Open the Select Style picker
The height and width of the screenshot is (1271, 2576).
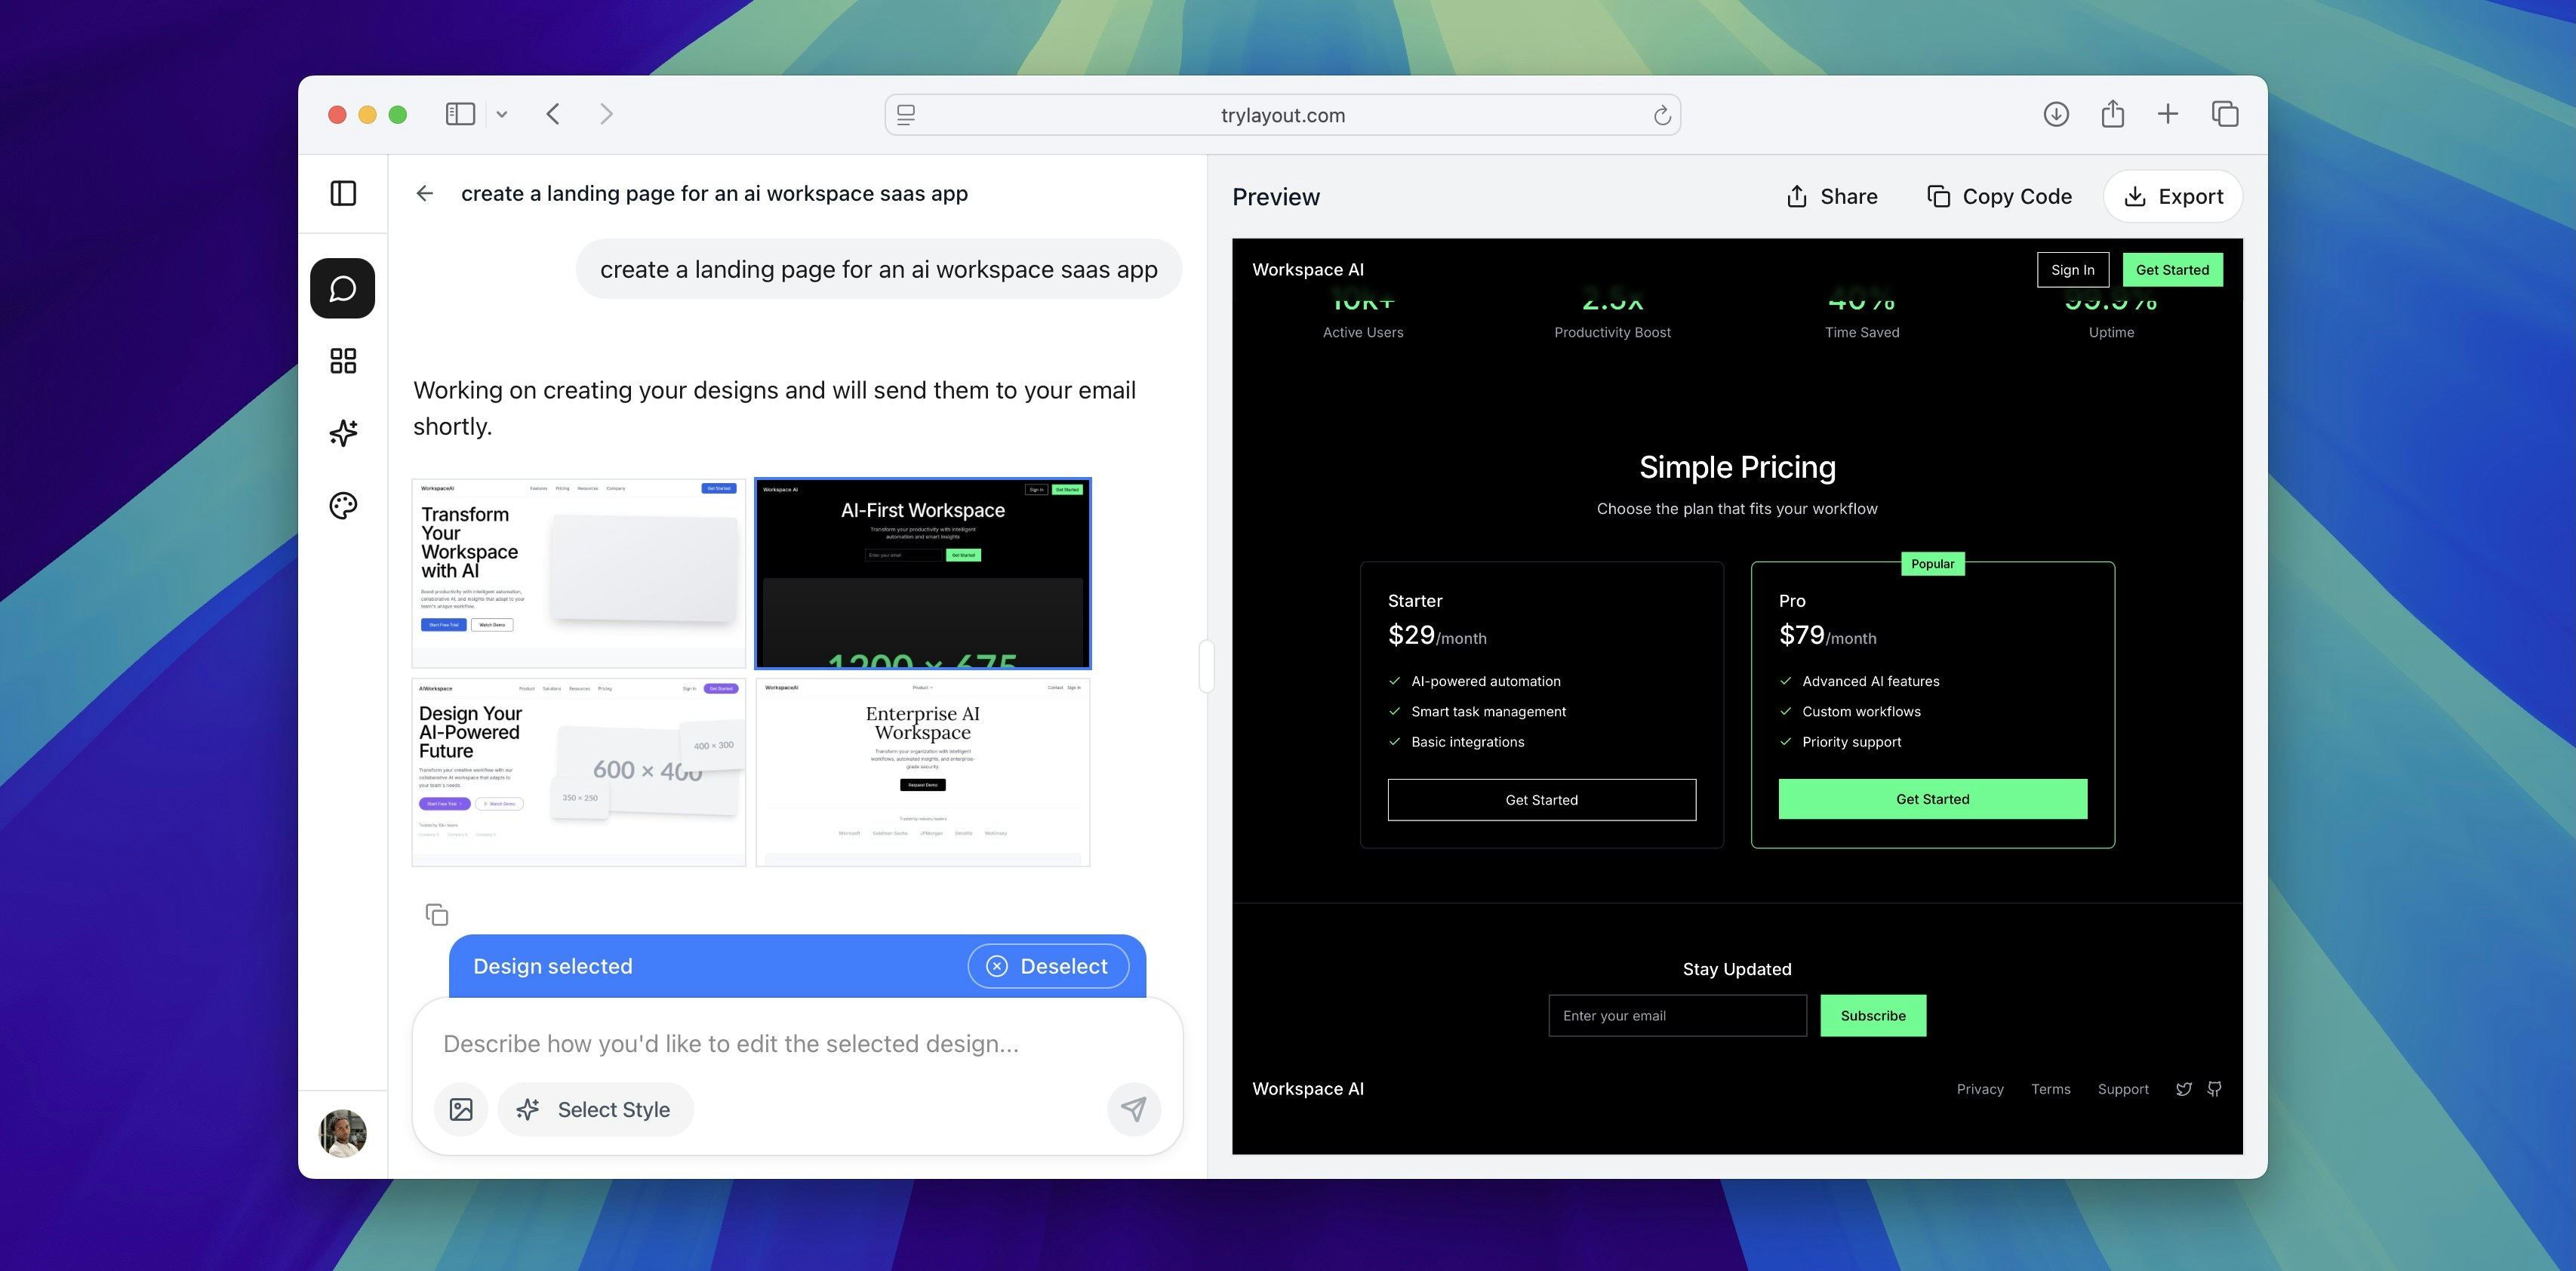[595, 1109]
